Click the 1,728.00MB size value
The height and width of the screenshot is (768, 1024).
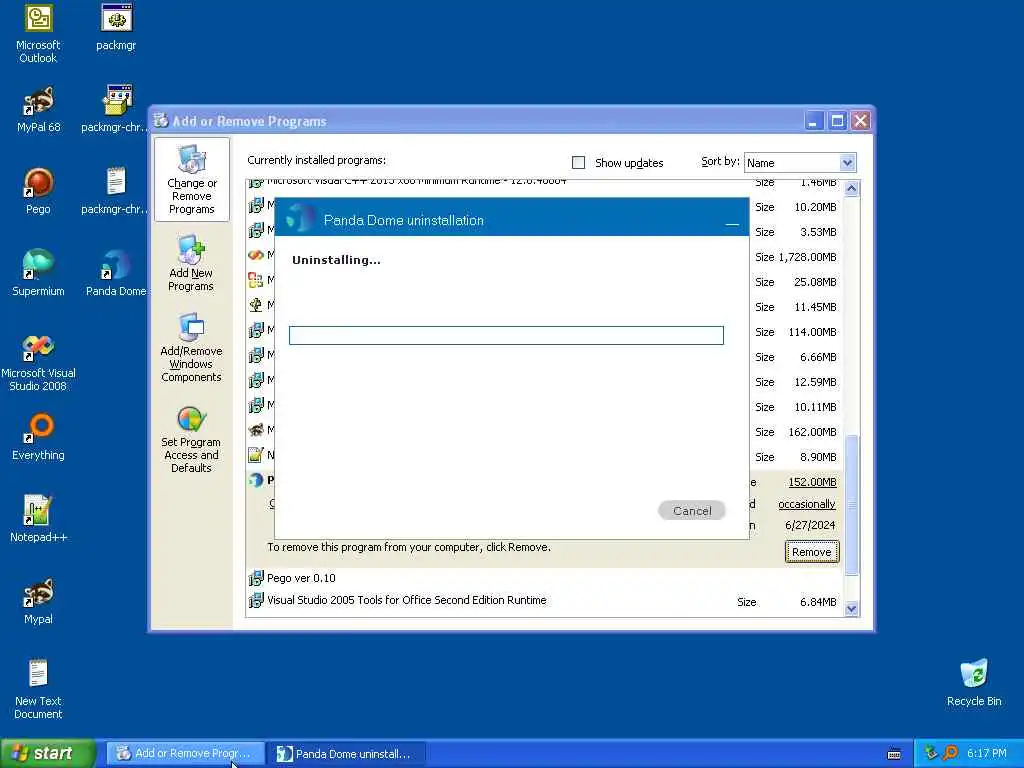807,257
